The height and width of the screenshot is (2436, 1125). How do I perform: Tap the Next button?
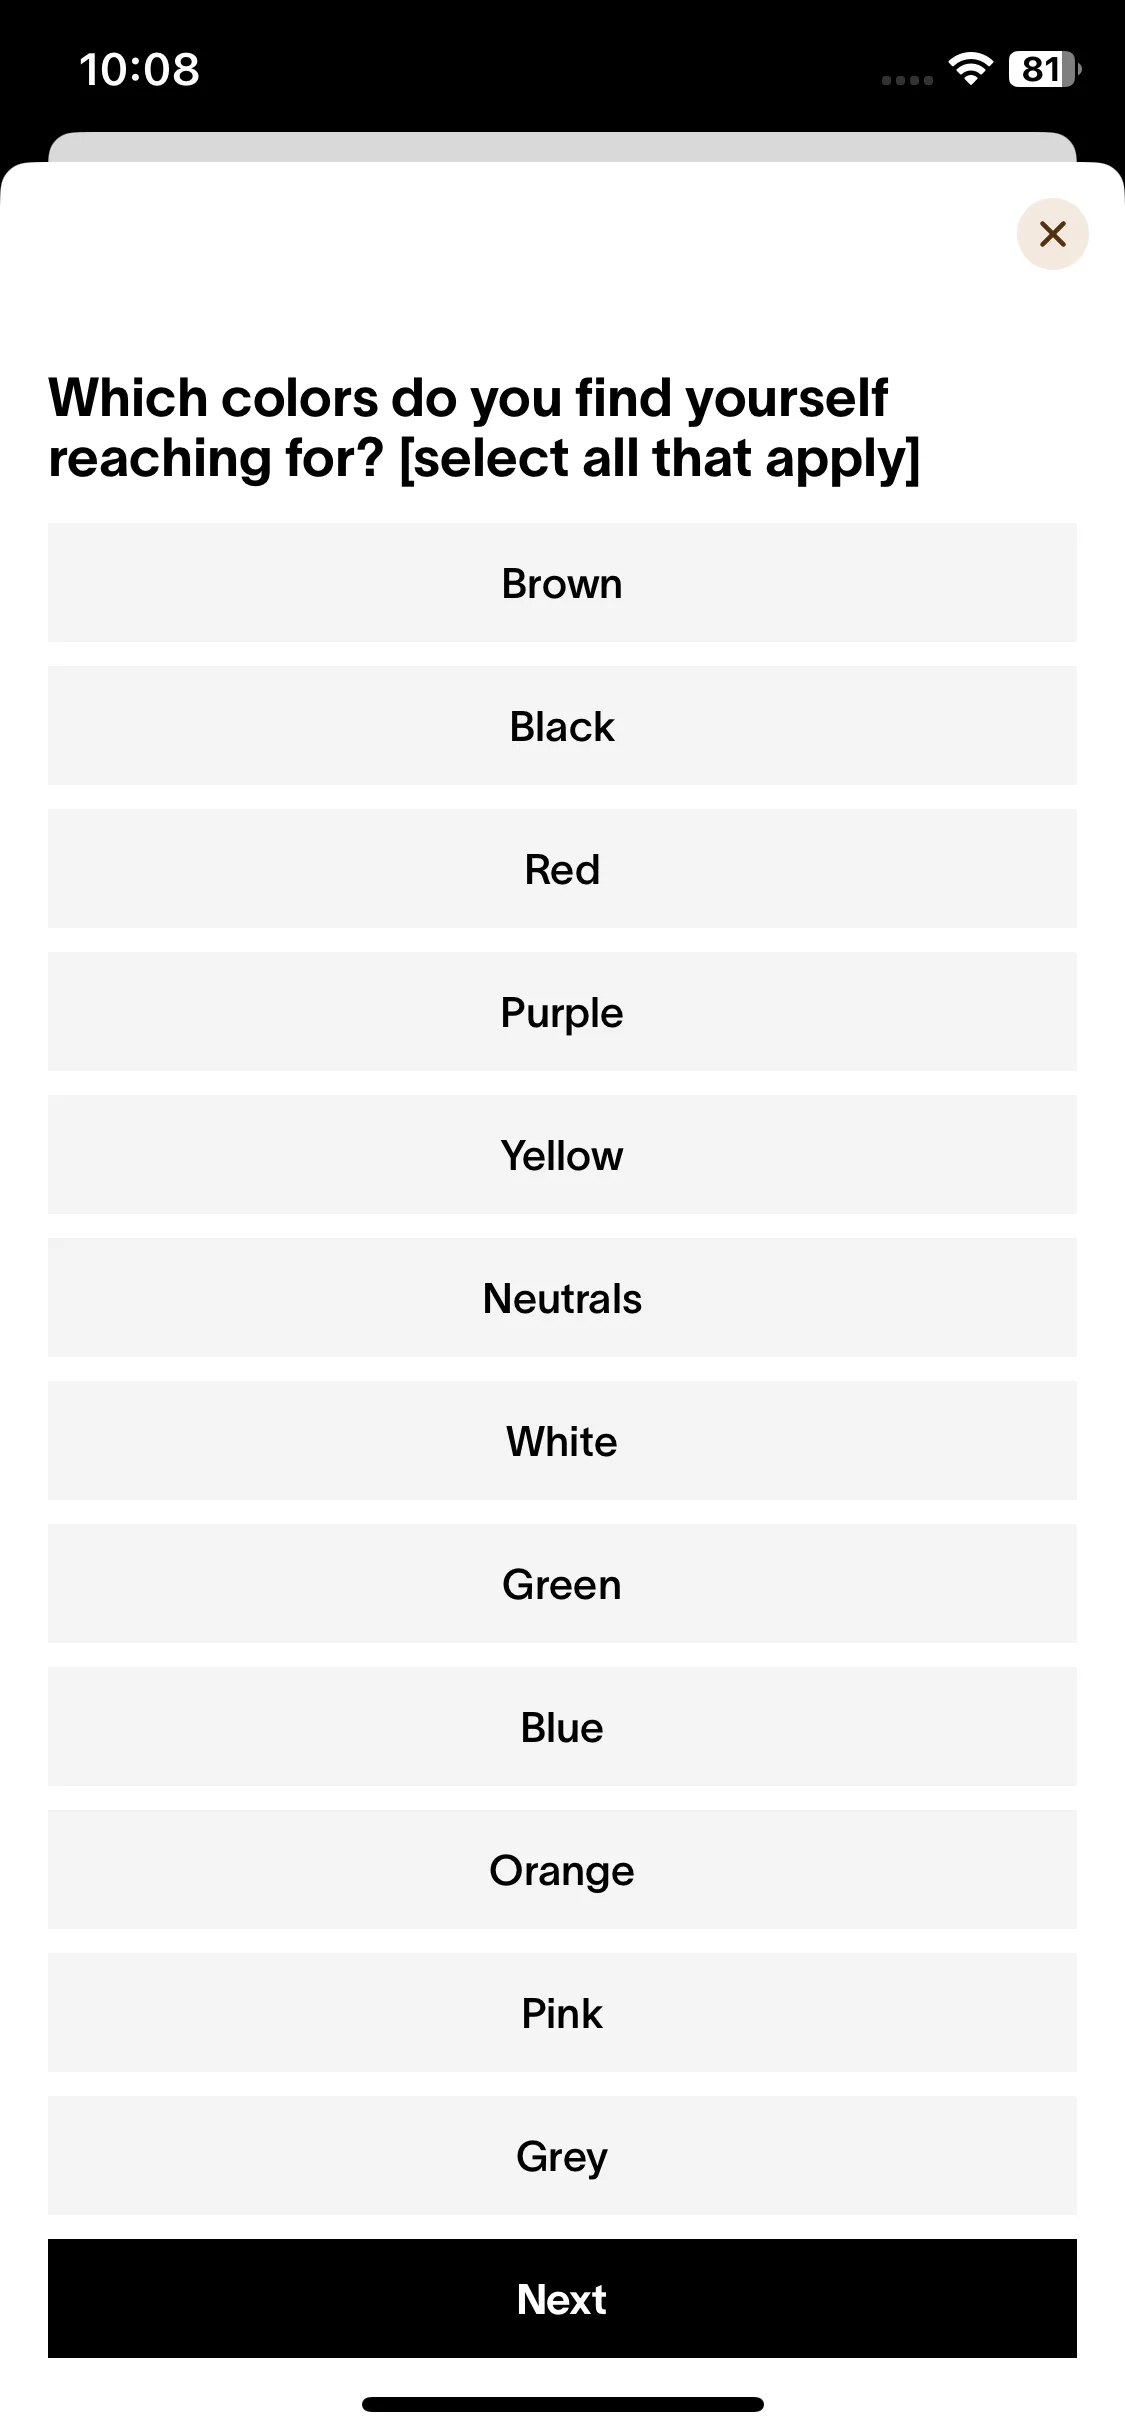click(x=562, y=2299)
